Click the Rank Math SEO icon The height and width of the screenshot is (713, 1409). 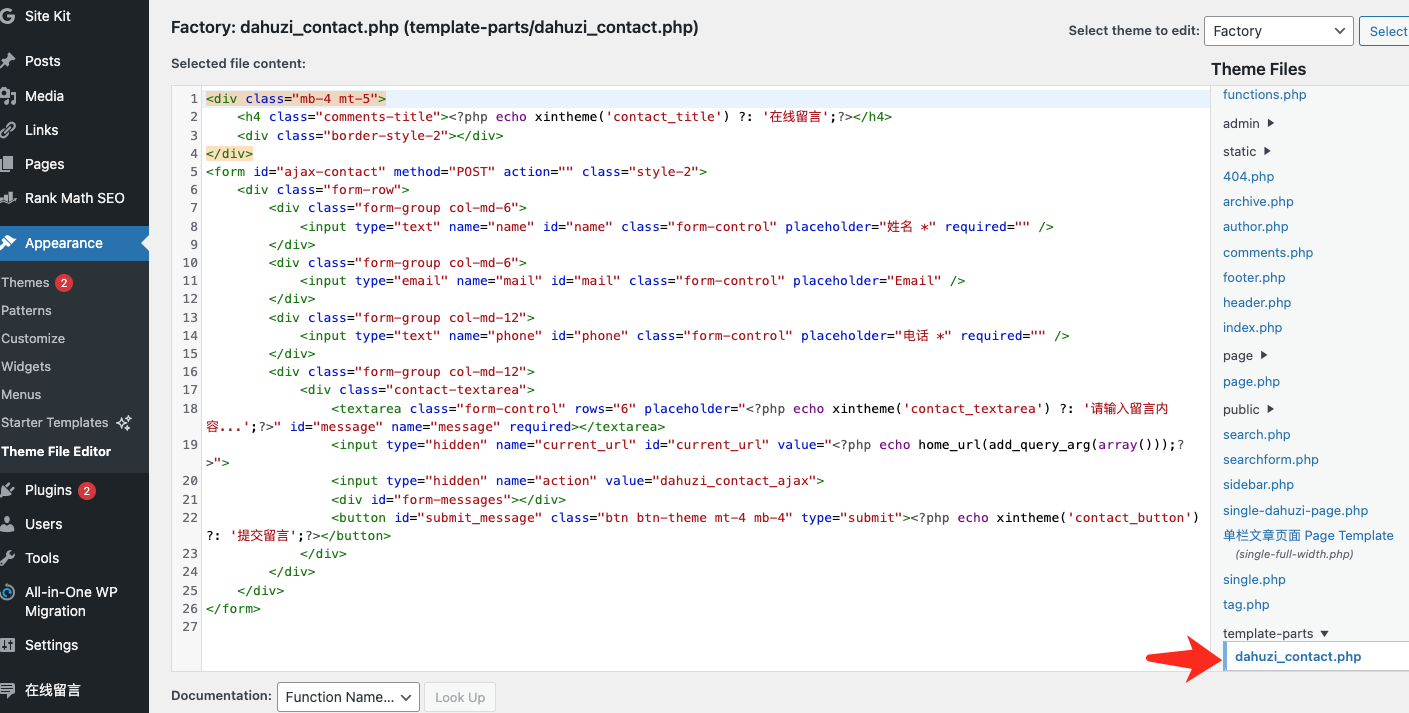pos(8,198)
